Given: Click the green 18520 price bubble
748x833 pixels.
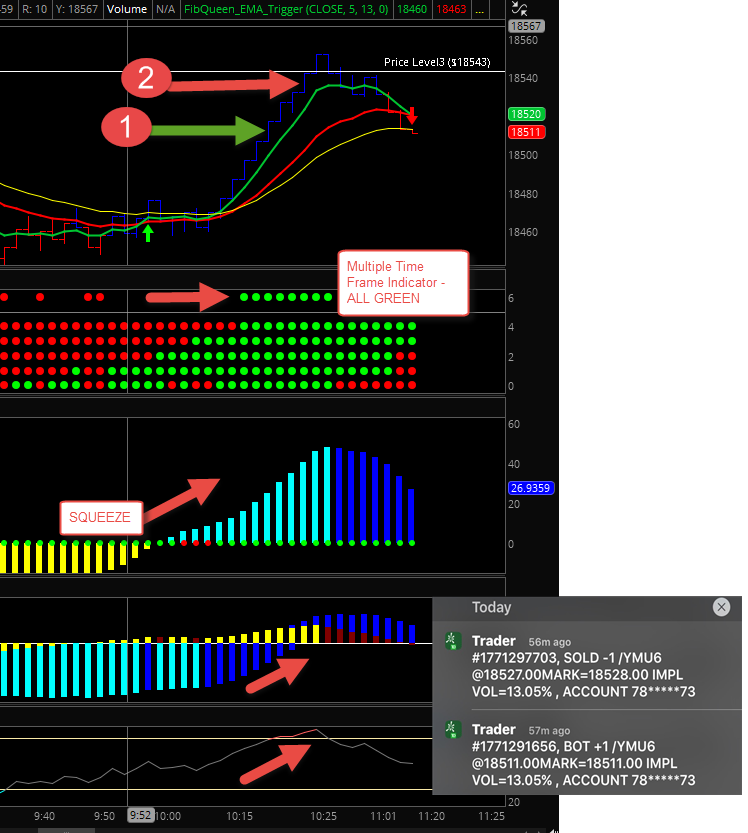Looking at the screenshot, I should (526, 114).
